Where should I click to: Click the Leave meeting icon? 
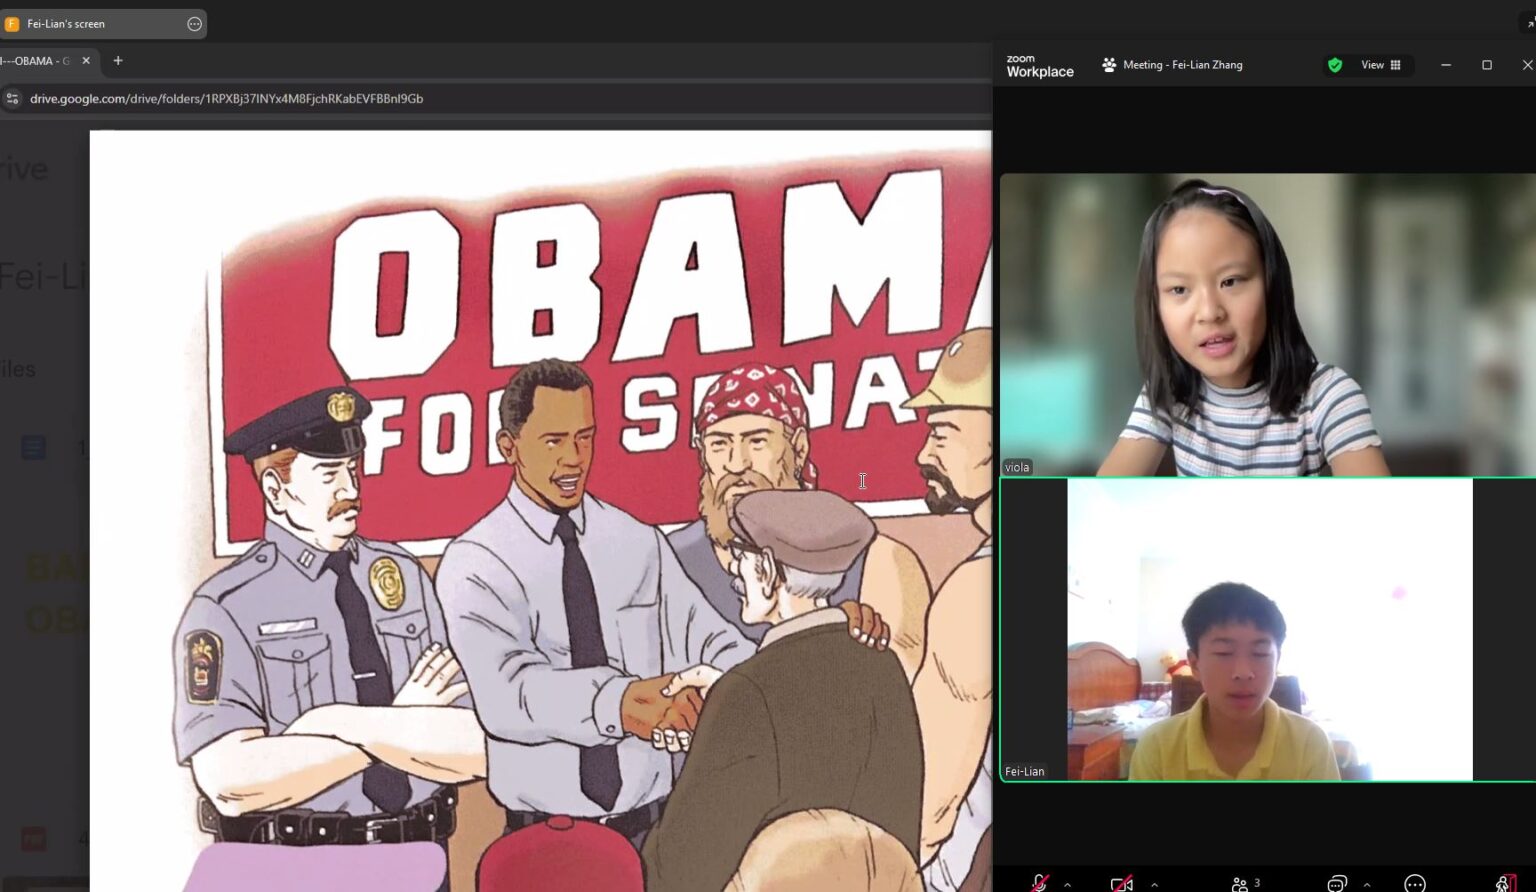(1505, 883)
